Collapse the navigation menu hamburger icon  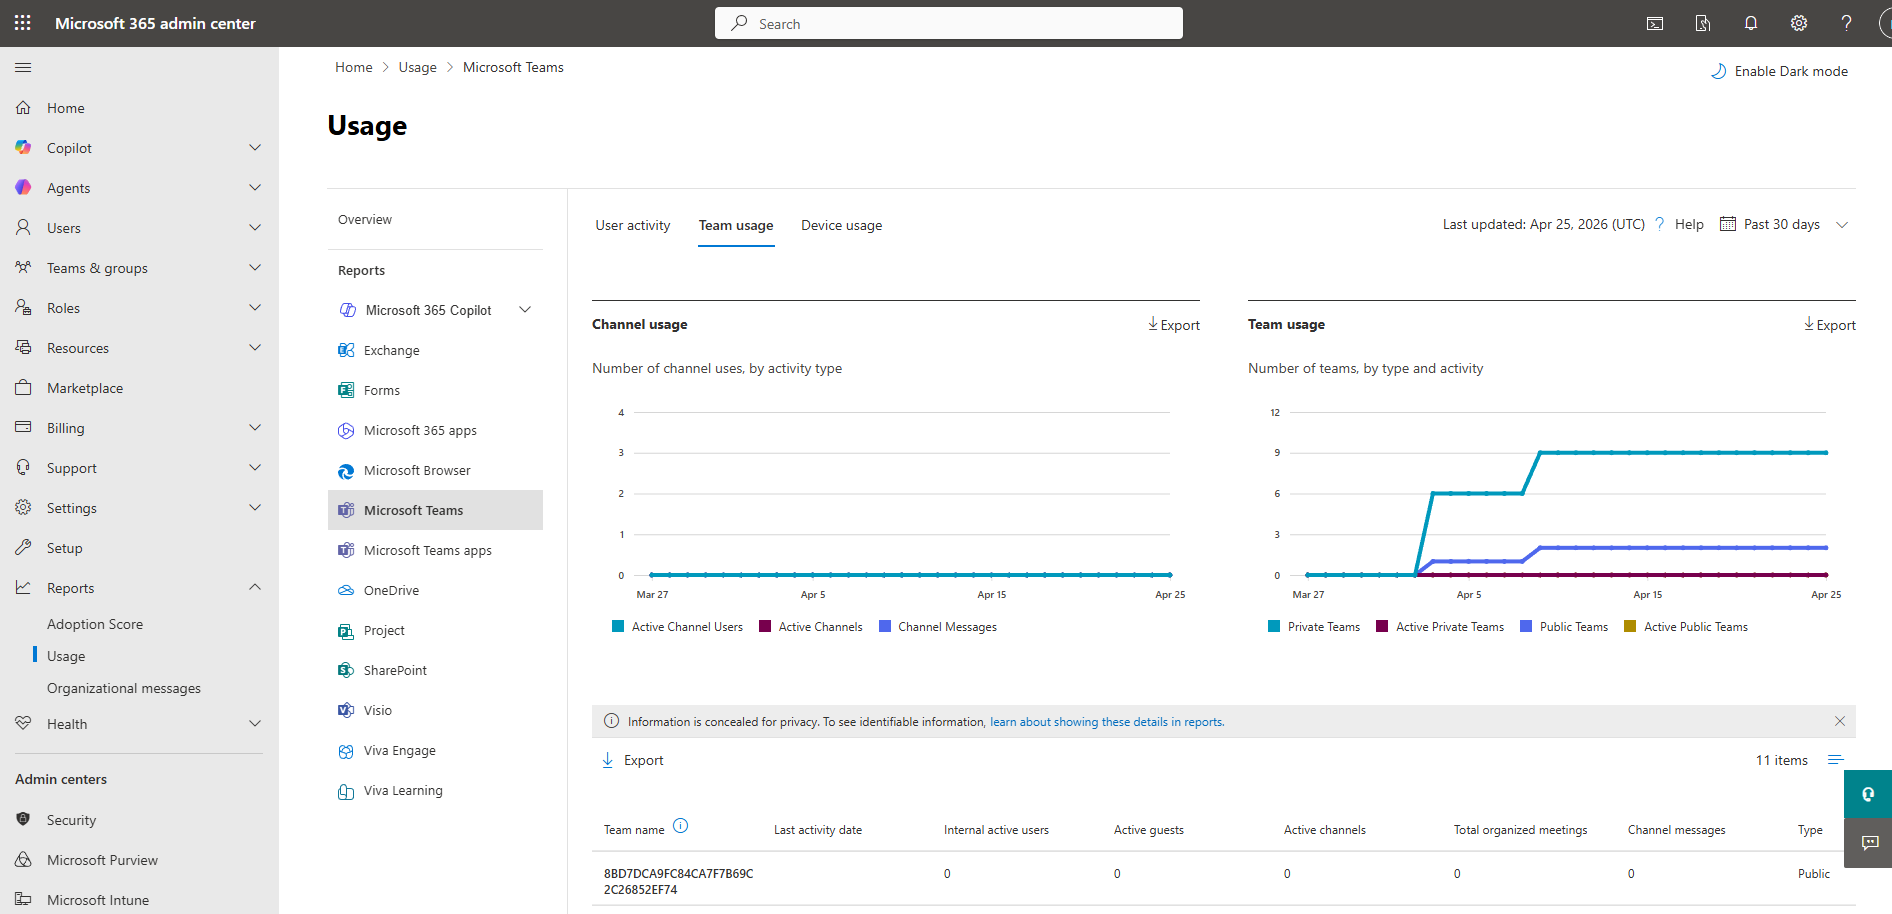coord(23,67)
